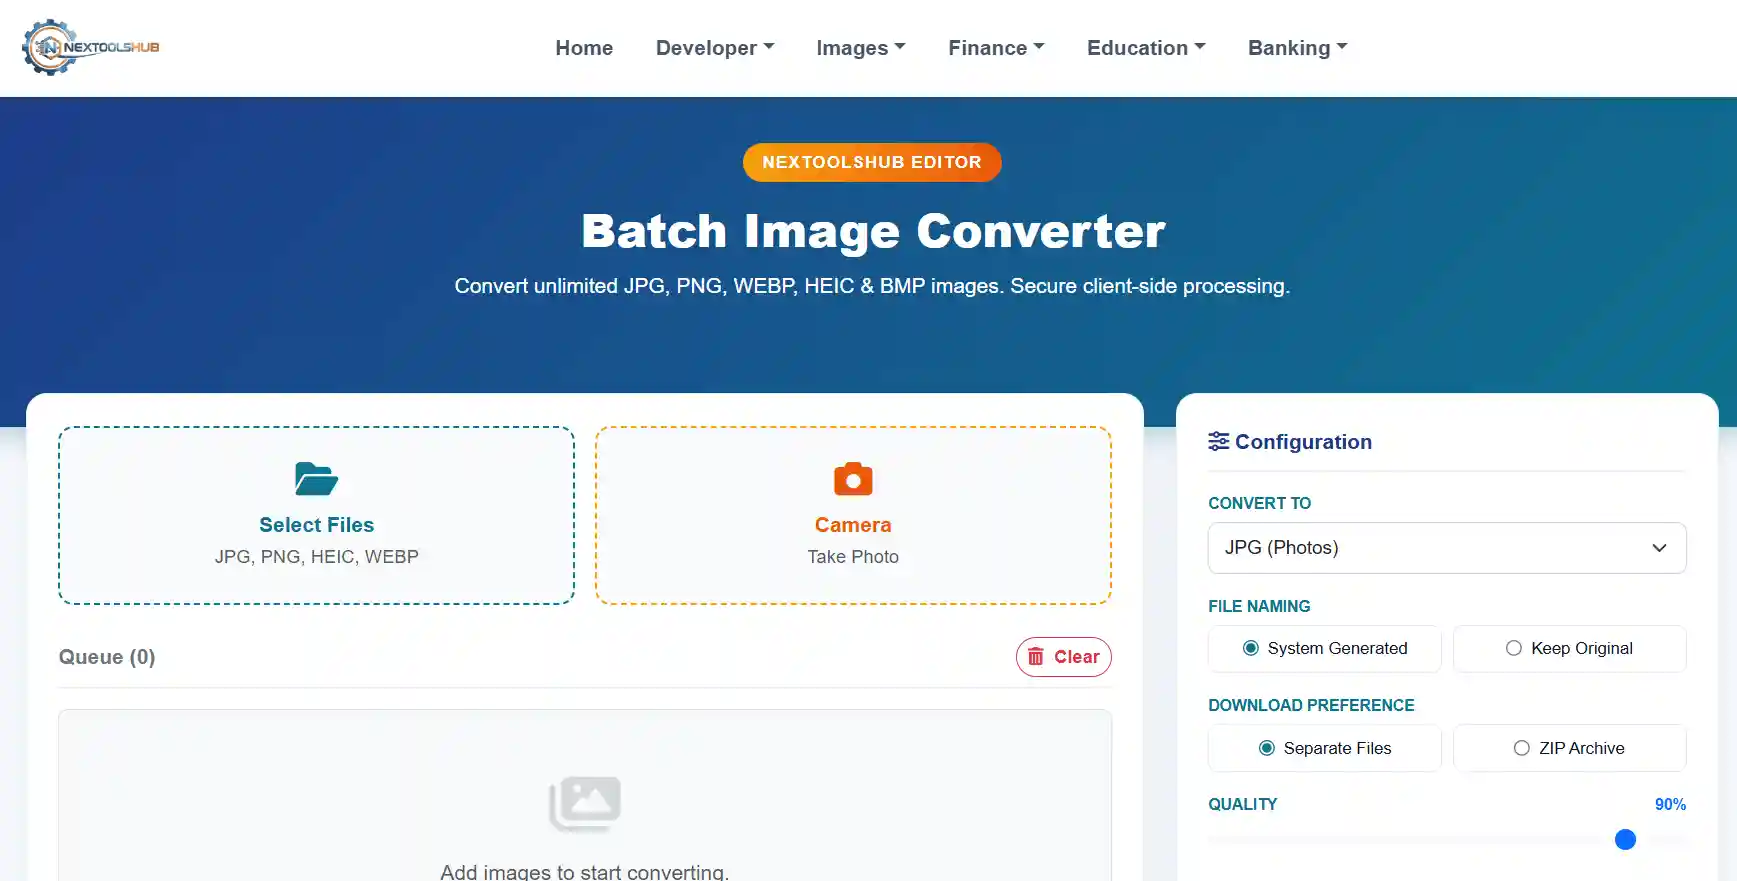This screenshot has height=881, width=1737.
Task: Click 'Add images to start converting.' text
Action: [x=585, y=871]
